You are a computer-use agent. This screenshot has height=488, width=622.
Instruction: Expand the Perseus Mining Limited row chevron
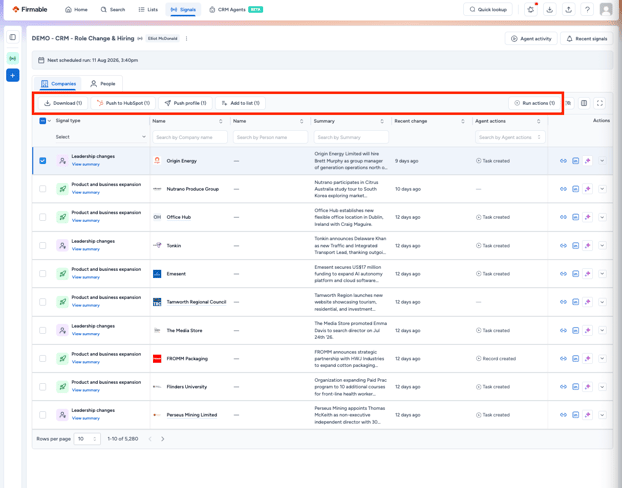(602, 415)
